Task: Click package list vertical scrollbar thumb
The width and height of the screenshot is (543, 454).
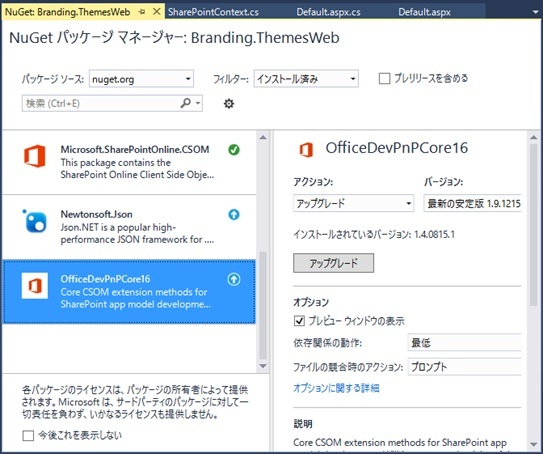Action: click(x=263, y=305)
